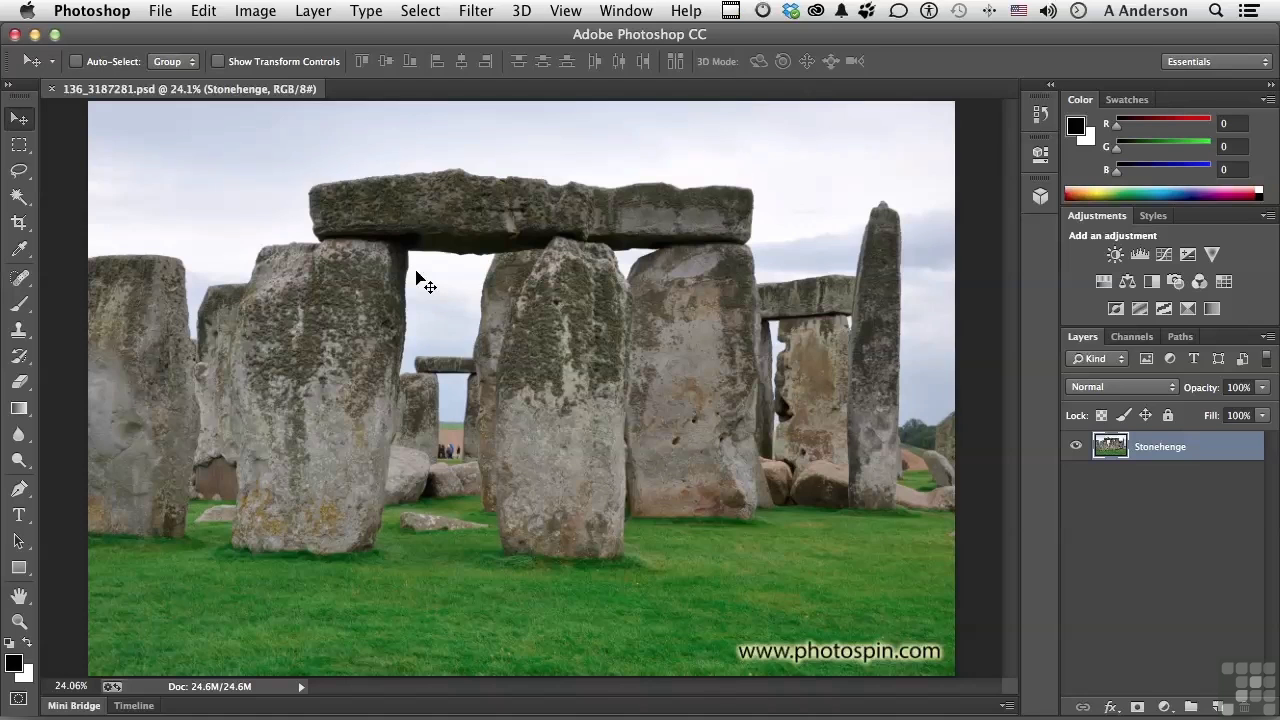
Task: Open the Auto-Select Group dropdown
Action: (174, 62)
